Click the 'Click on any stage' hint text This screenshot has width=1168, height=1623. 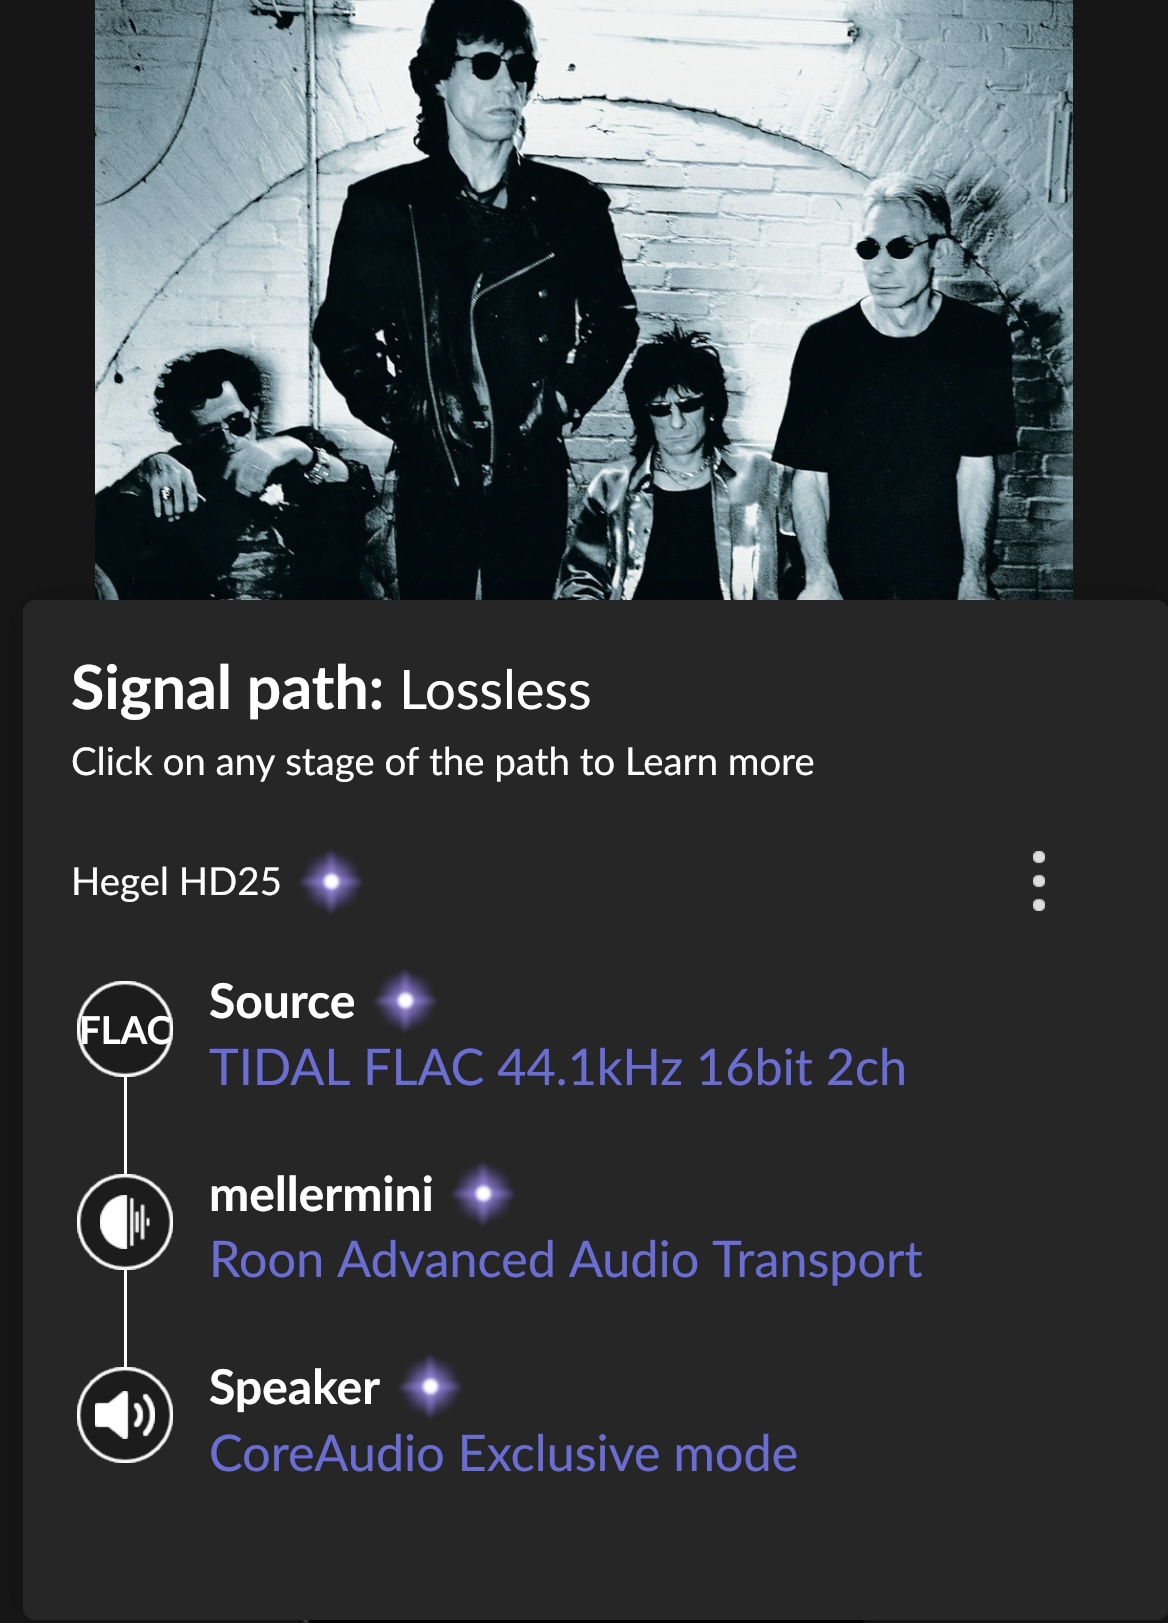(x=443, y=762)
